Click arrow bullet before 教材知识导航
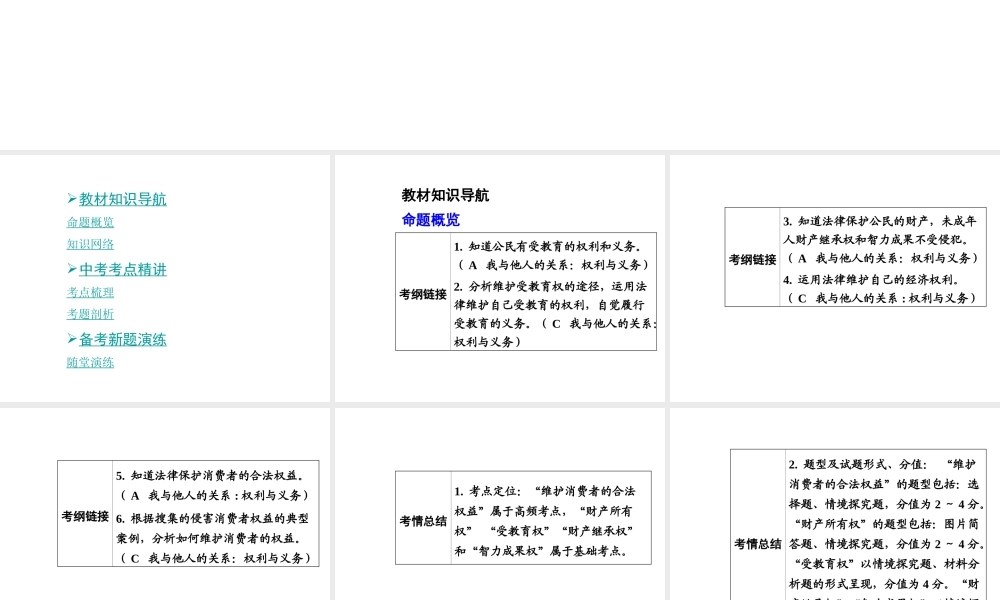 click(x=72, y=199)
